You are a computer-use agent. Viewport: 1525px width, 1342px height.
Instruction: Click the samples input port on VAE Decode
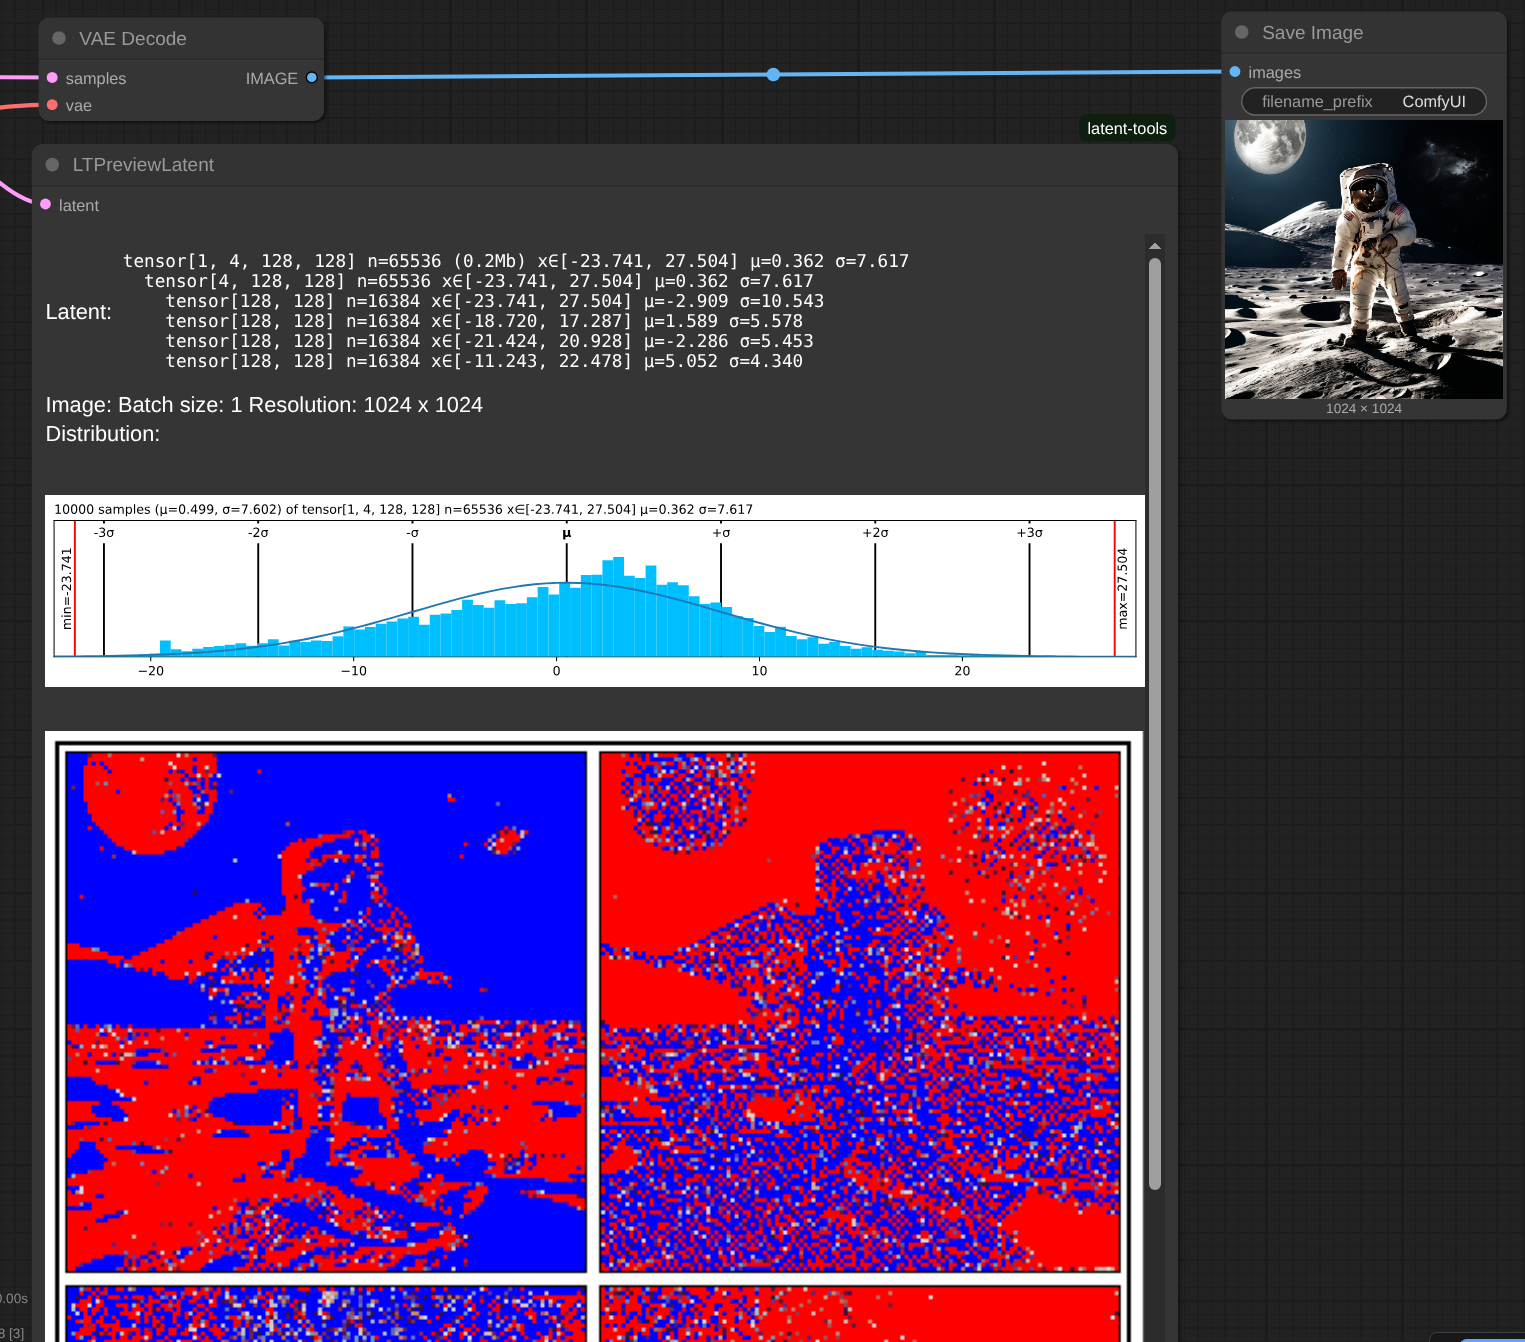[52, 78]
